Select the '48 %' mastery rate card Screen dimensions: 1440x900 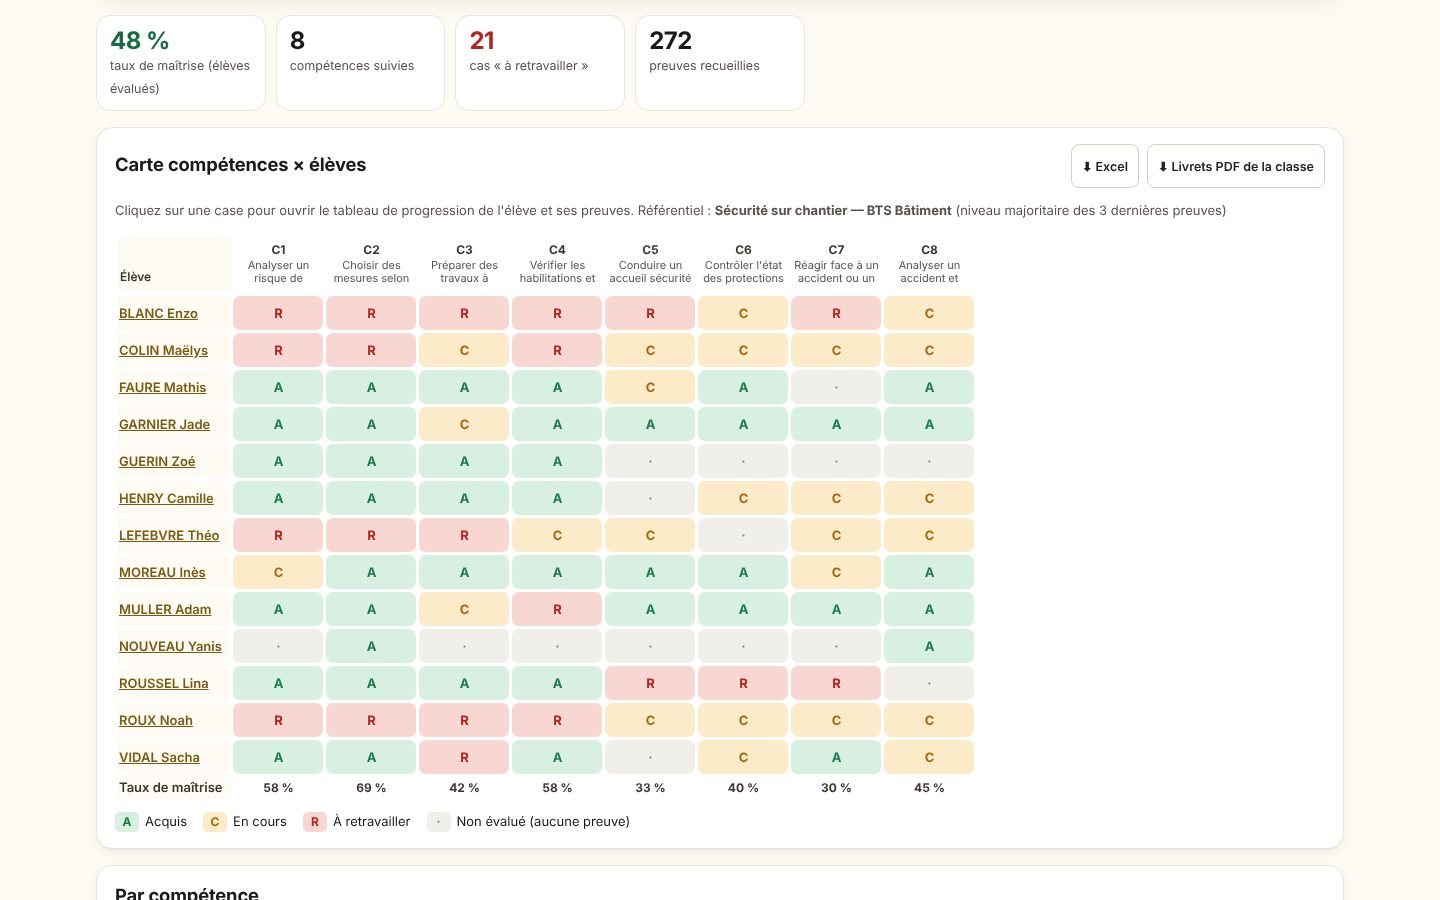pyautogui.click(x=181, y=63)
